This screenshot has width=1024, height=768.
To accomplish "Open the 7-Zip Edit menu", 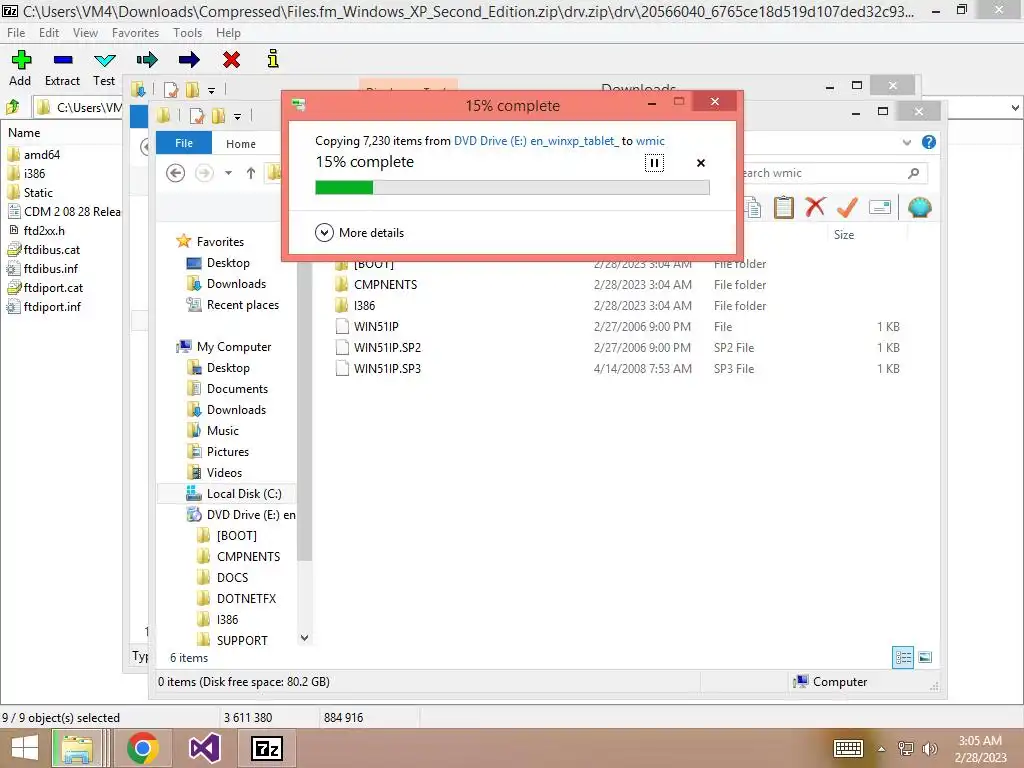I will pyautogui.click(x=49, y=33).
